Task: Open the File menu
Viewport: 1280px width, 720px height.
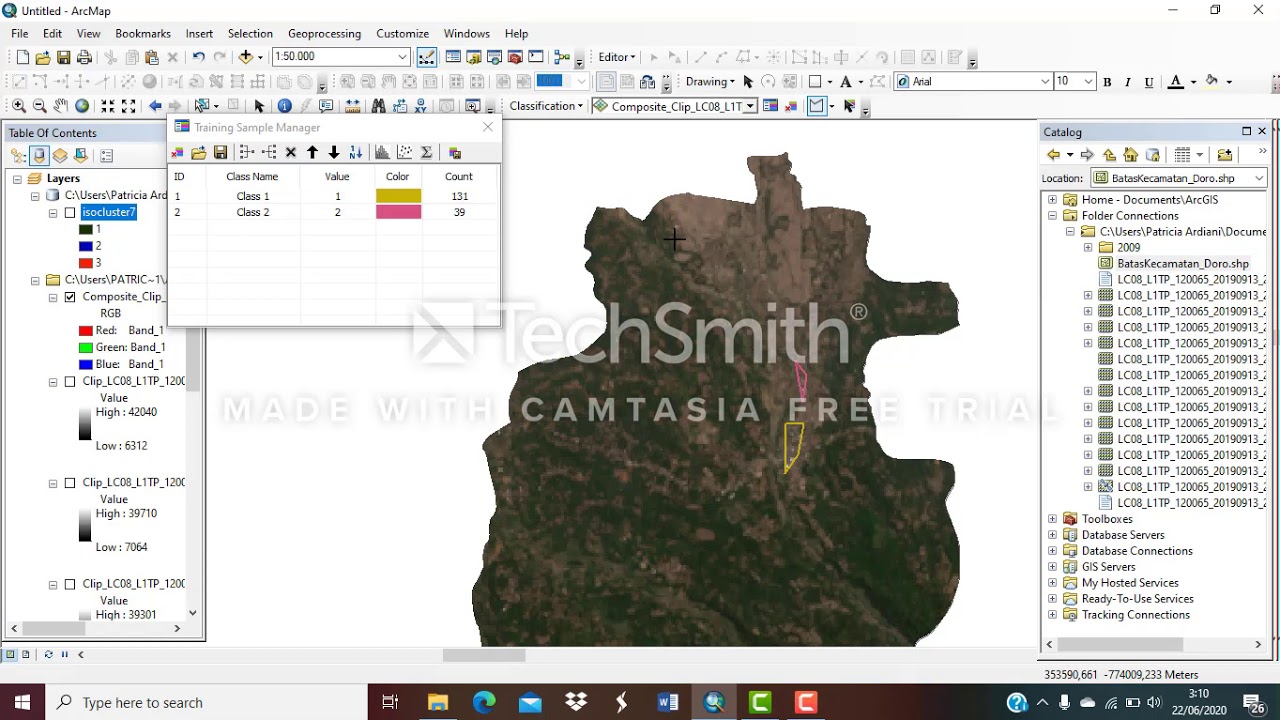Action: (20, 33)
